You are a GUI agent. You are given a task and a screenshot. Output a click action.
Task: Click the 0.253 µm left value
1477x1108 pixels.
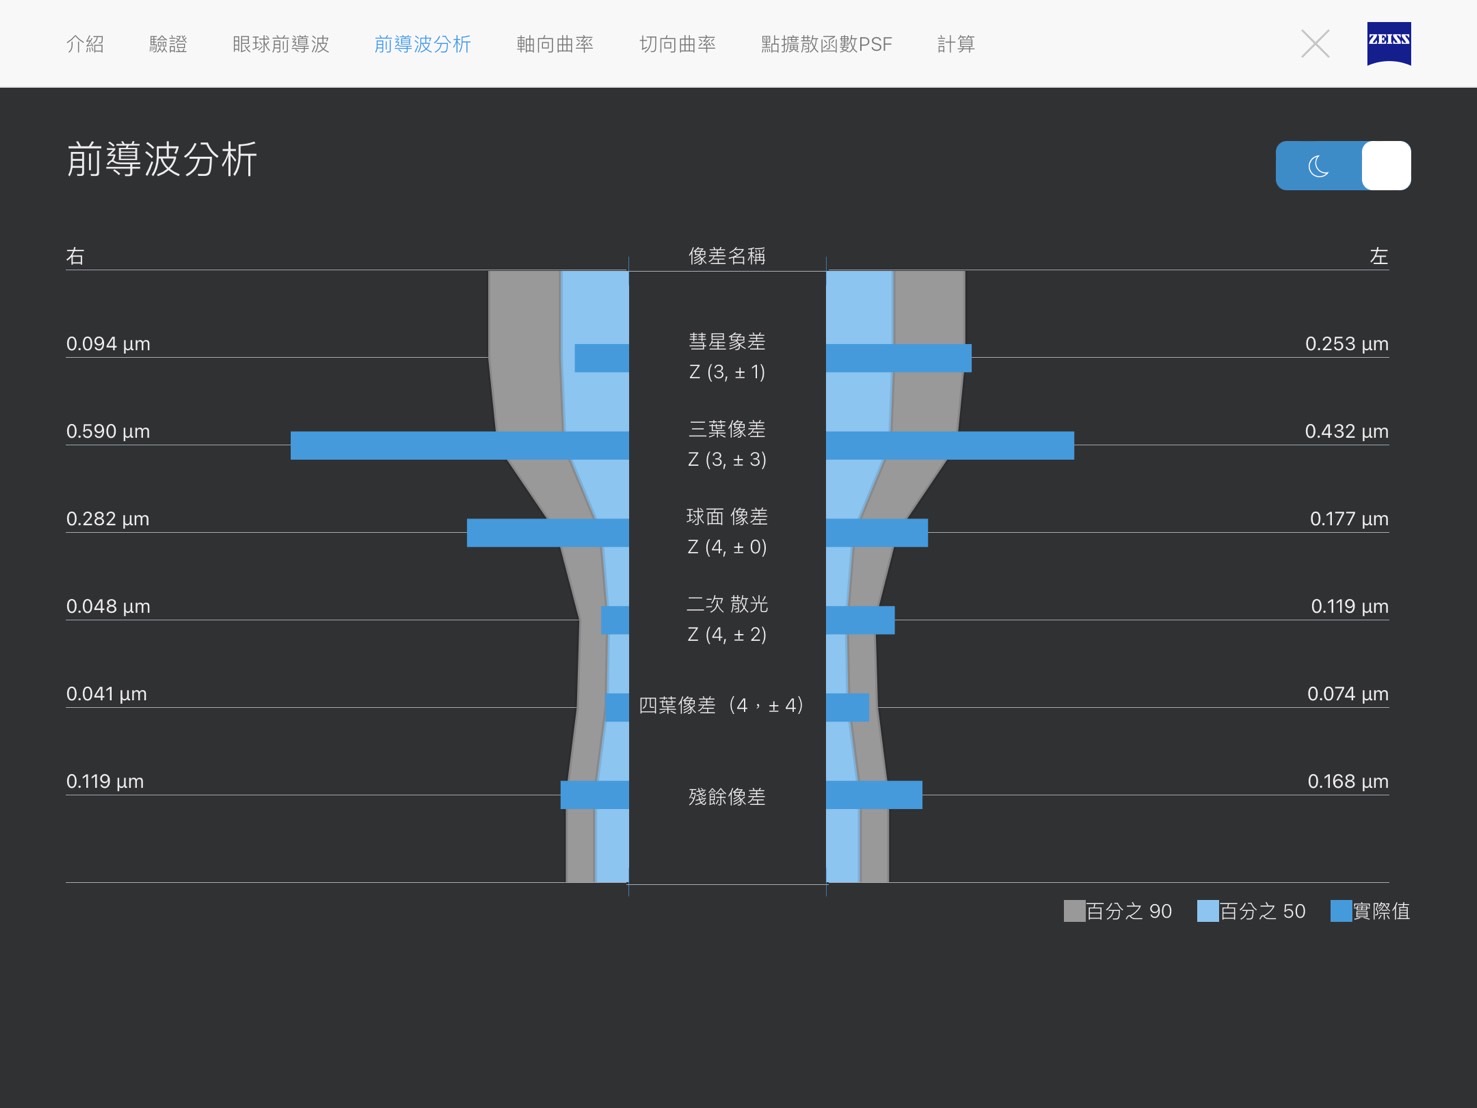[x=1346, y=344]
